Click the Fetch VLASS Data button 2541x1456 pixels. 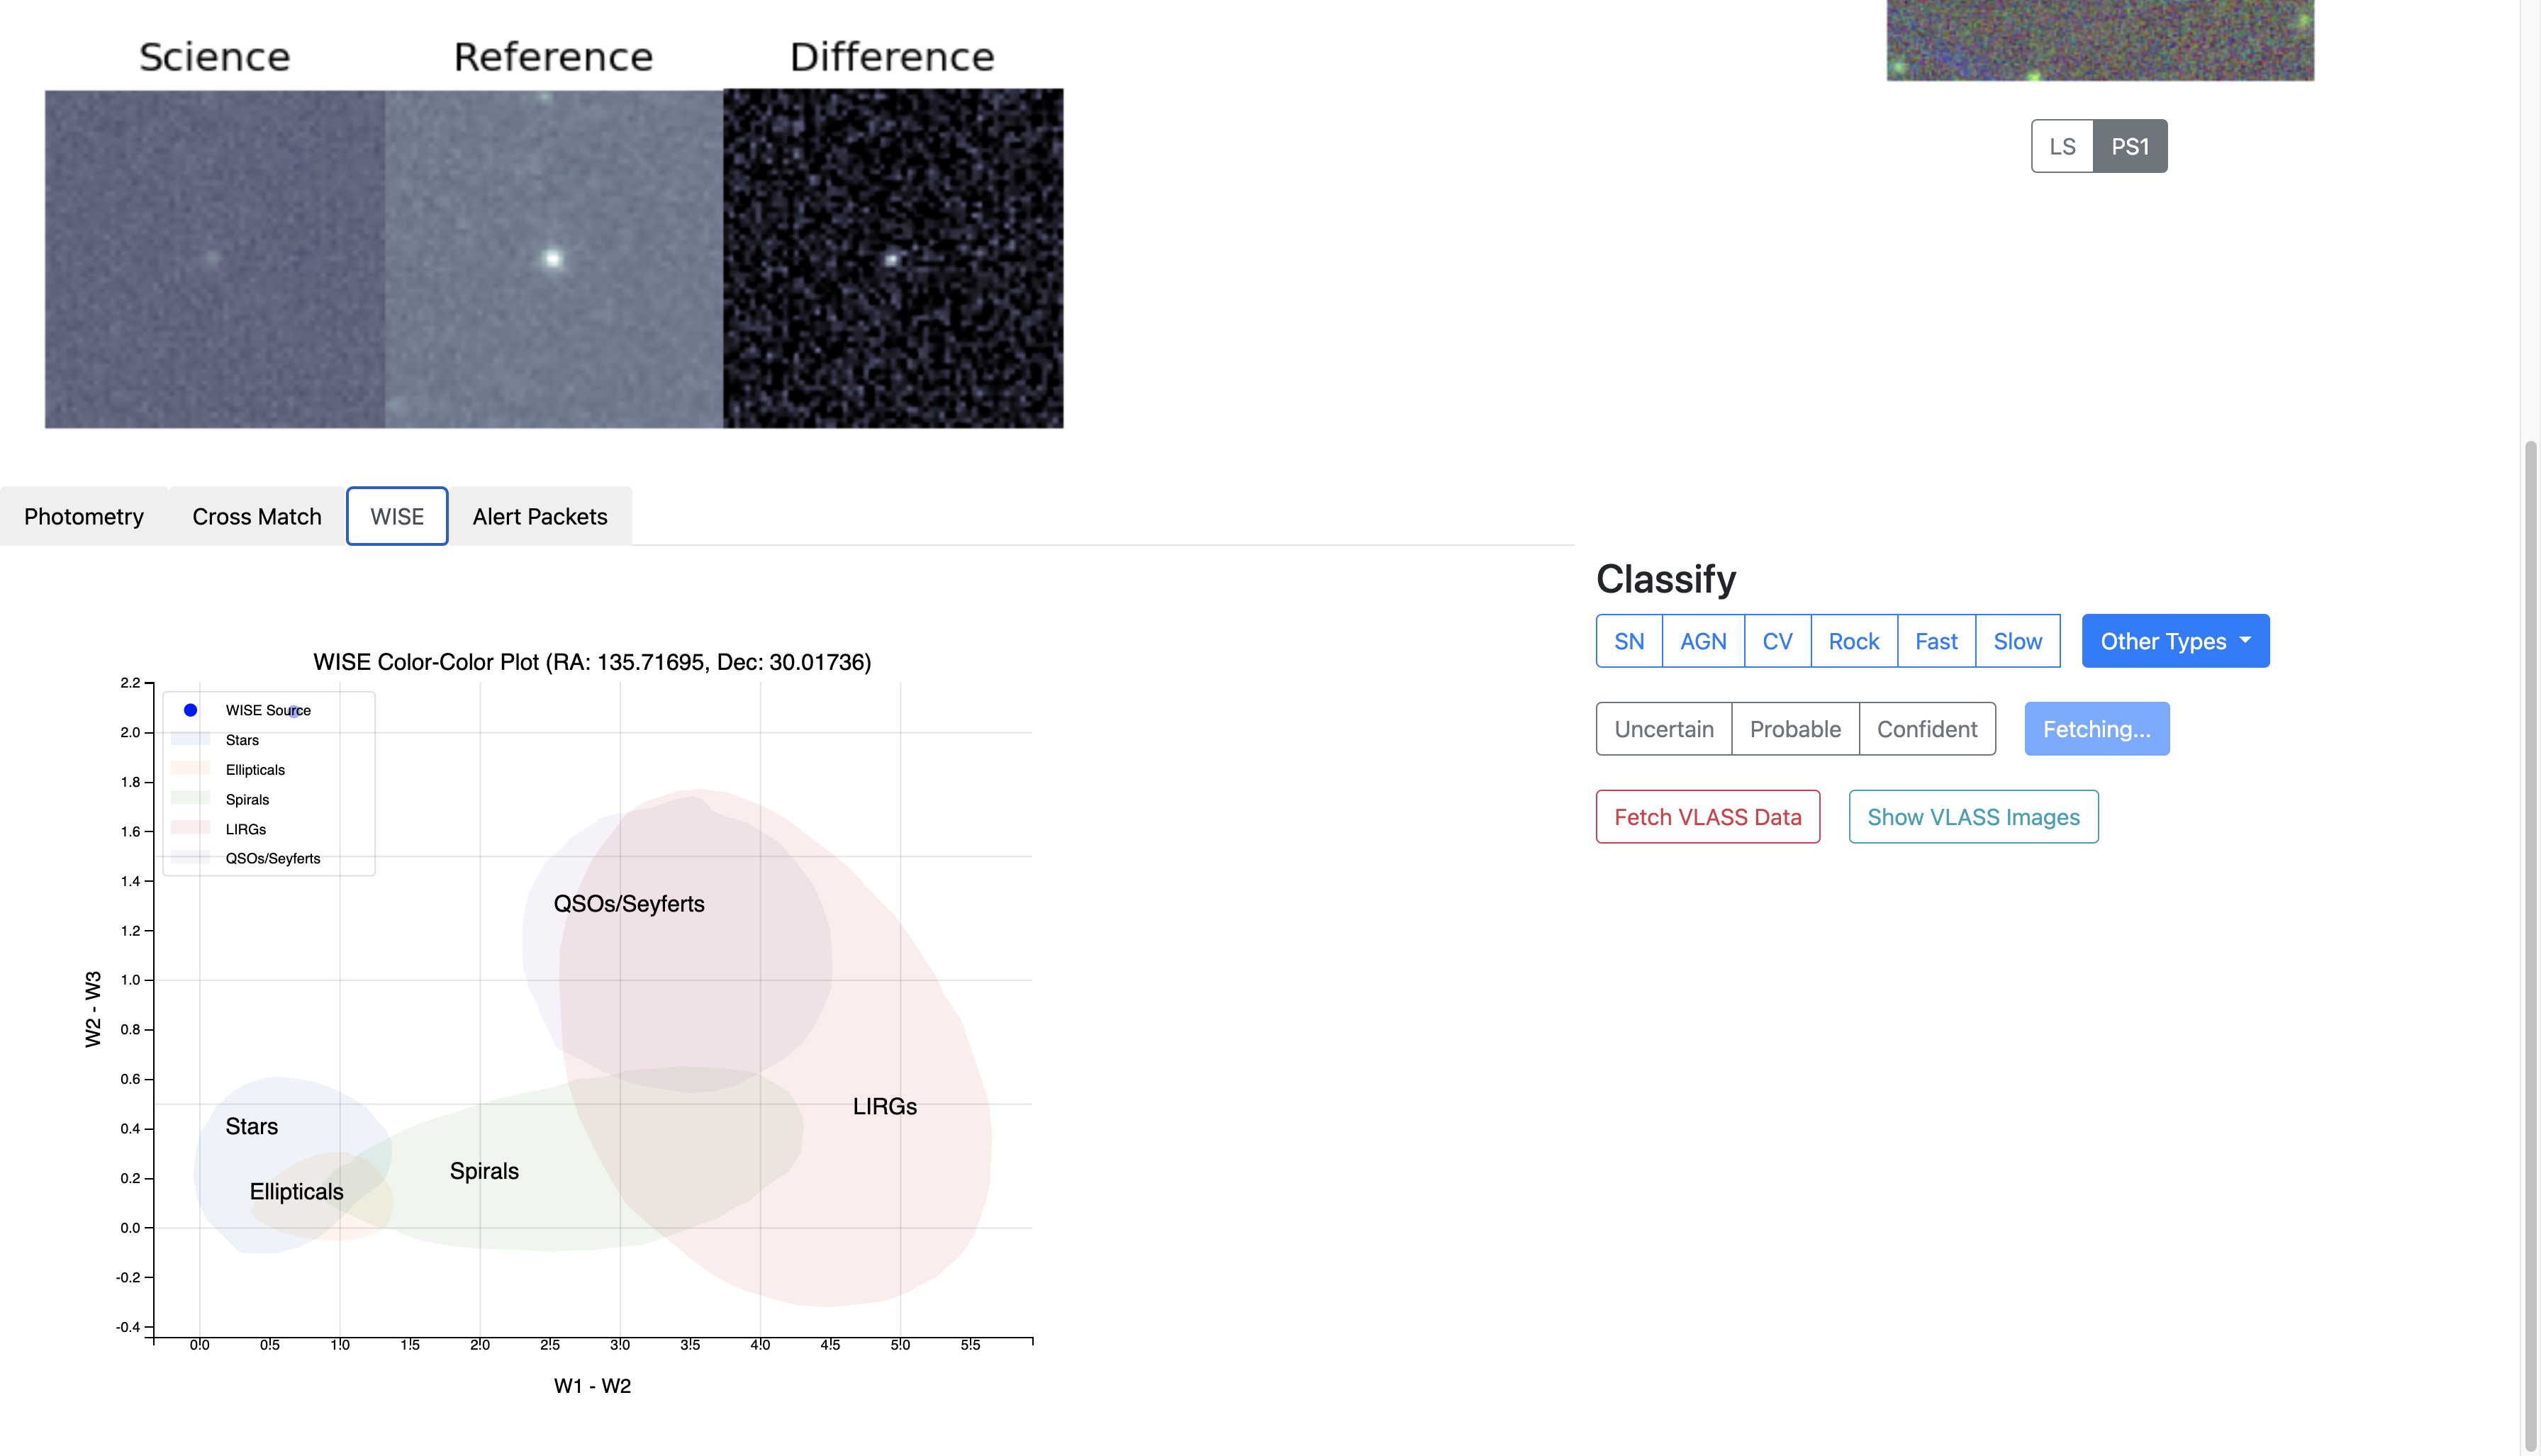1708,817
